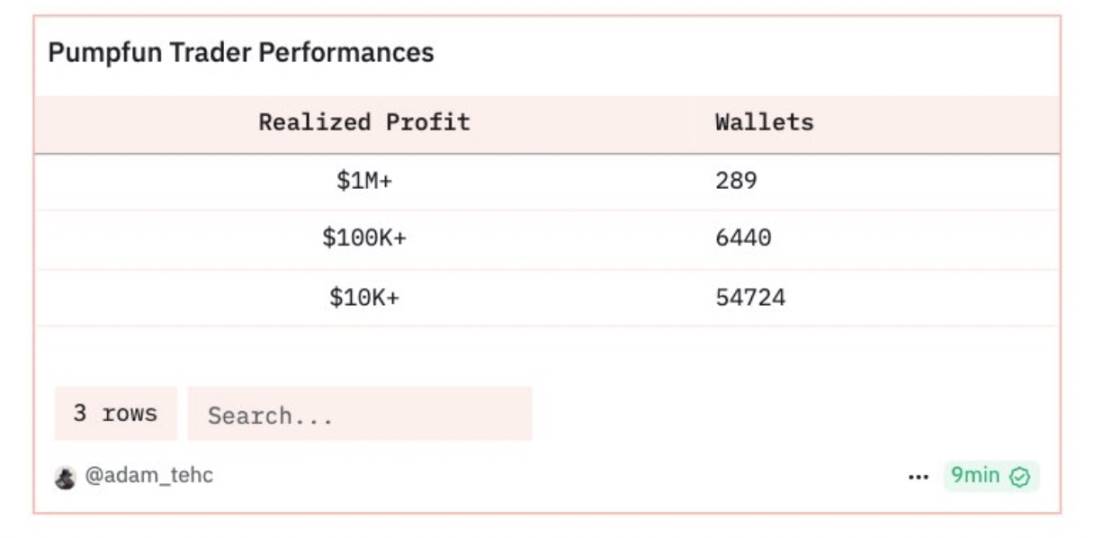
Task: Open the @adam_tehc profile link
Action: point(149,476)
